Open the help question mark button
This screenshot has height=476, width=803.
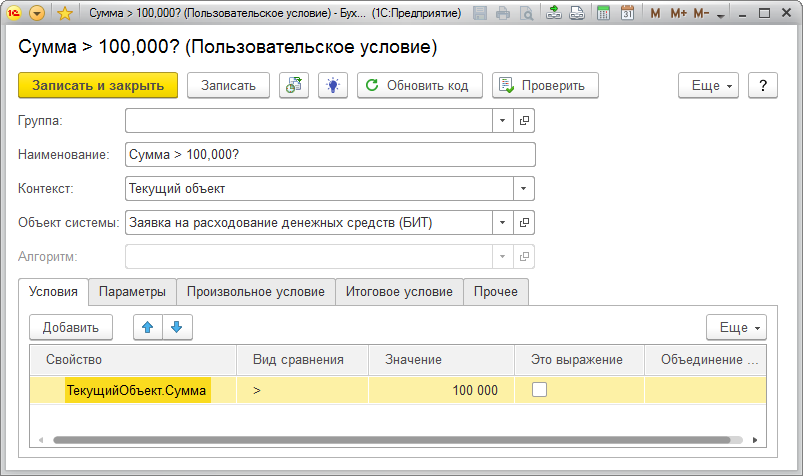[762, 85]
